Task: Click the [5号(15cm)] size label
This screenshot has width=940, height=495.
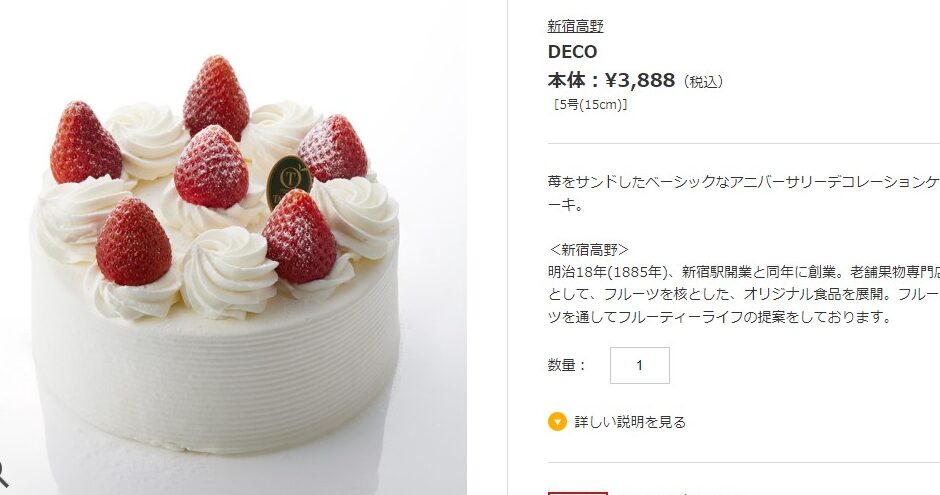Action: coord(590,104)
